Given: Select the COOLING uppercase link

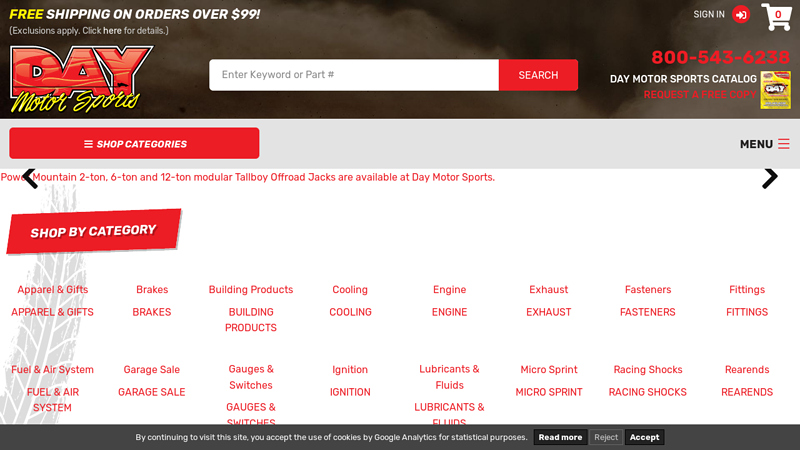Looking at the screenshot, I should click(x=350, y=312).
